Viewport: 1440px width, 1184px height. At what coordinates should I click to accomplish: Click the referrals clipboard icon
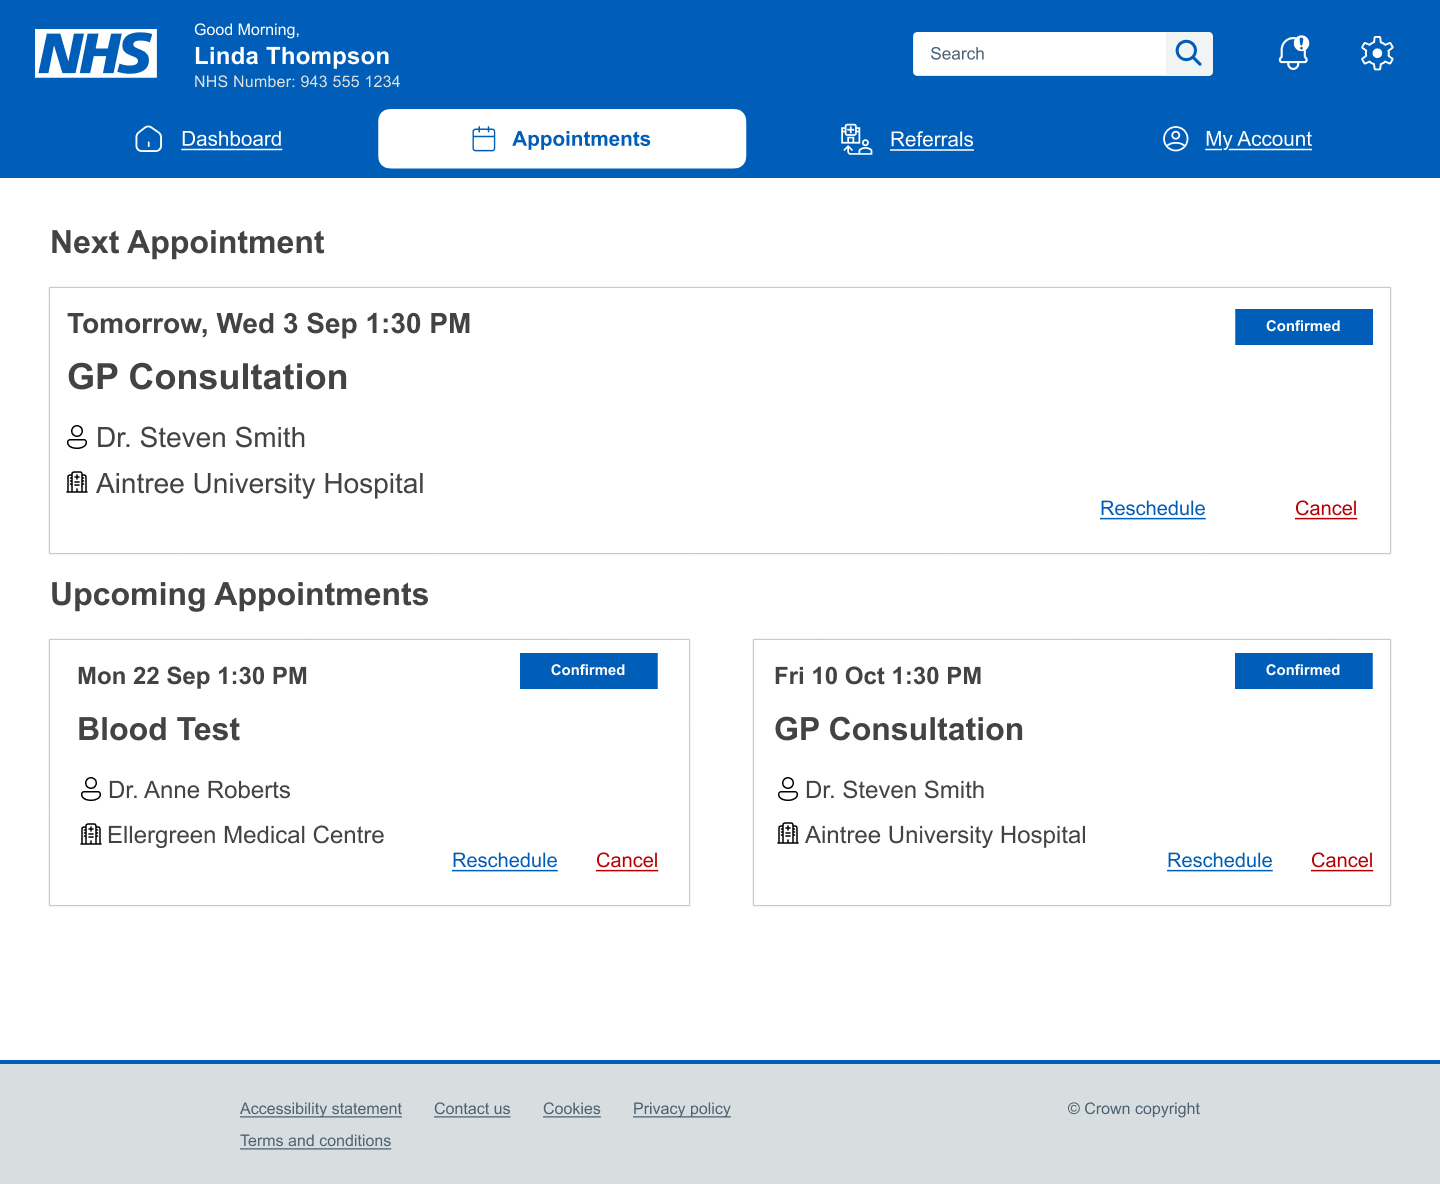pos(855,139)
